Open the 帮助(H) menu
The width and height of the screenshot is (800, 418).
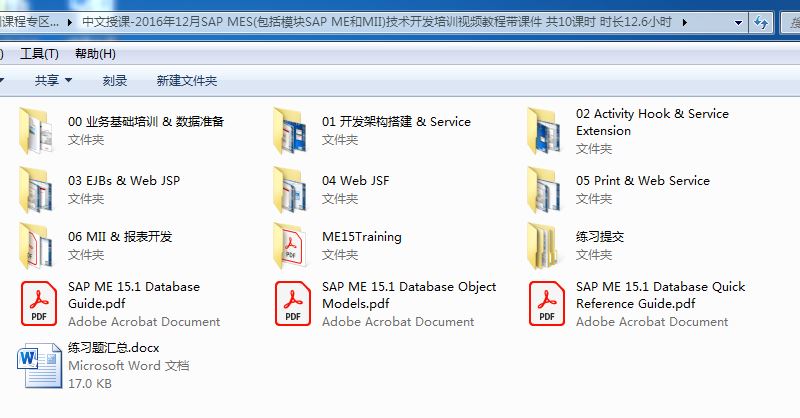coord(95,54)
